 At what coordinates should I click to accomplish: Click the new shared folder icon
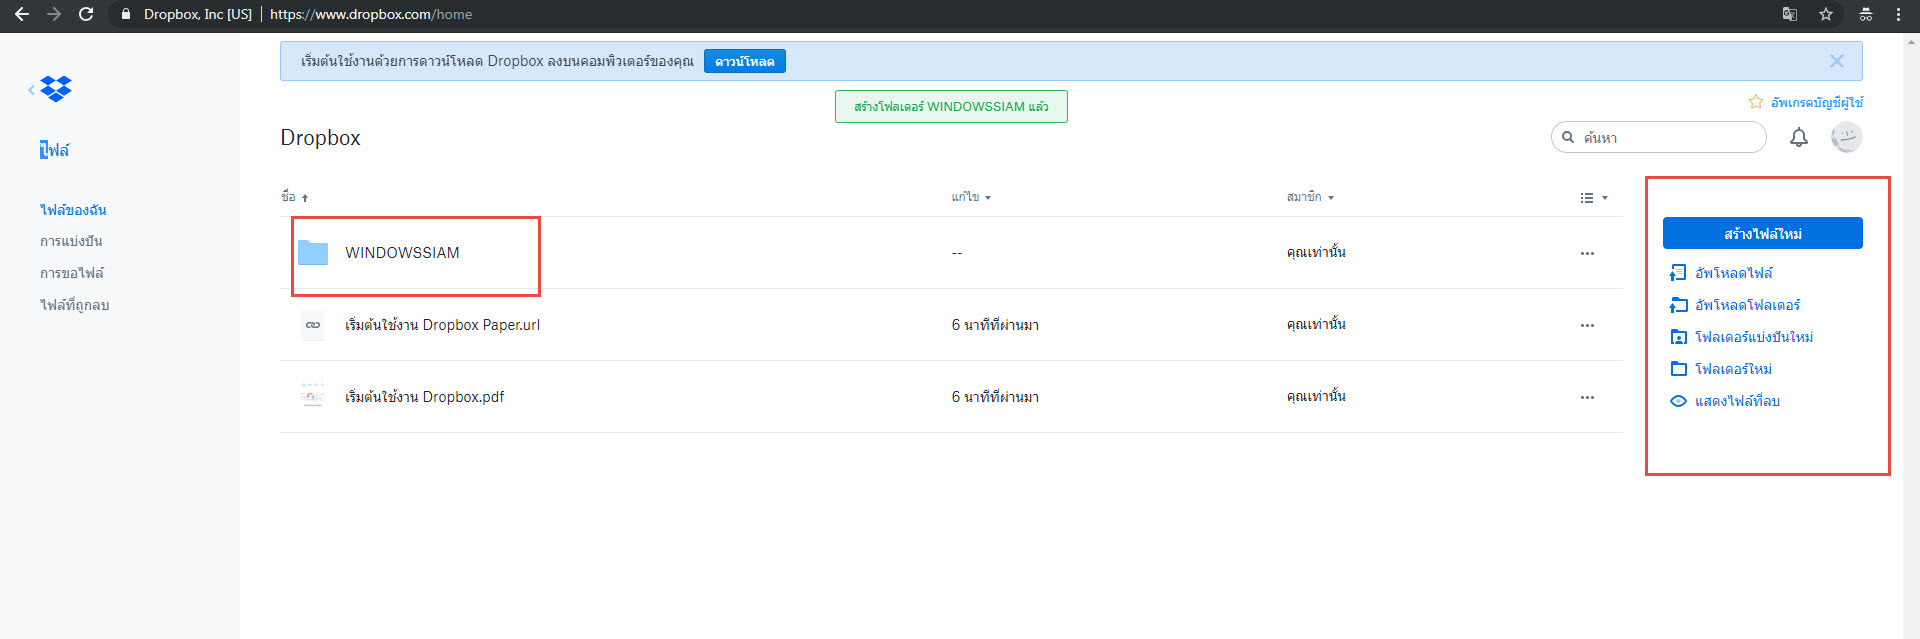(1679, 337)
